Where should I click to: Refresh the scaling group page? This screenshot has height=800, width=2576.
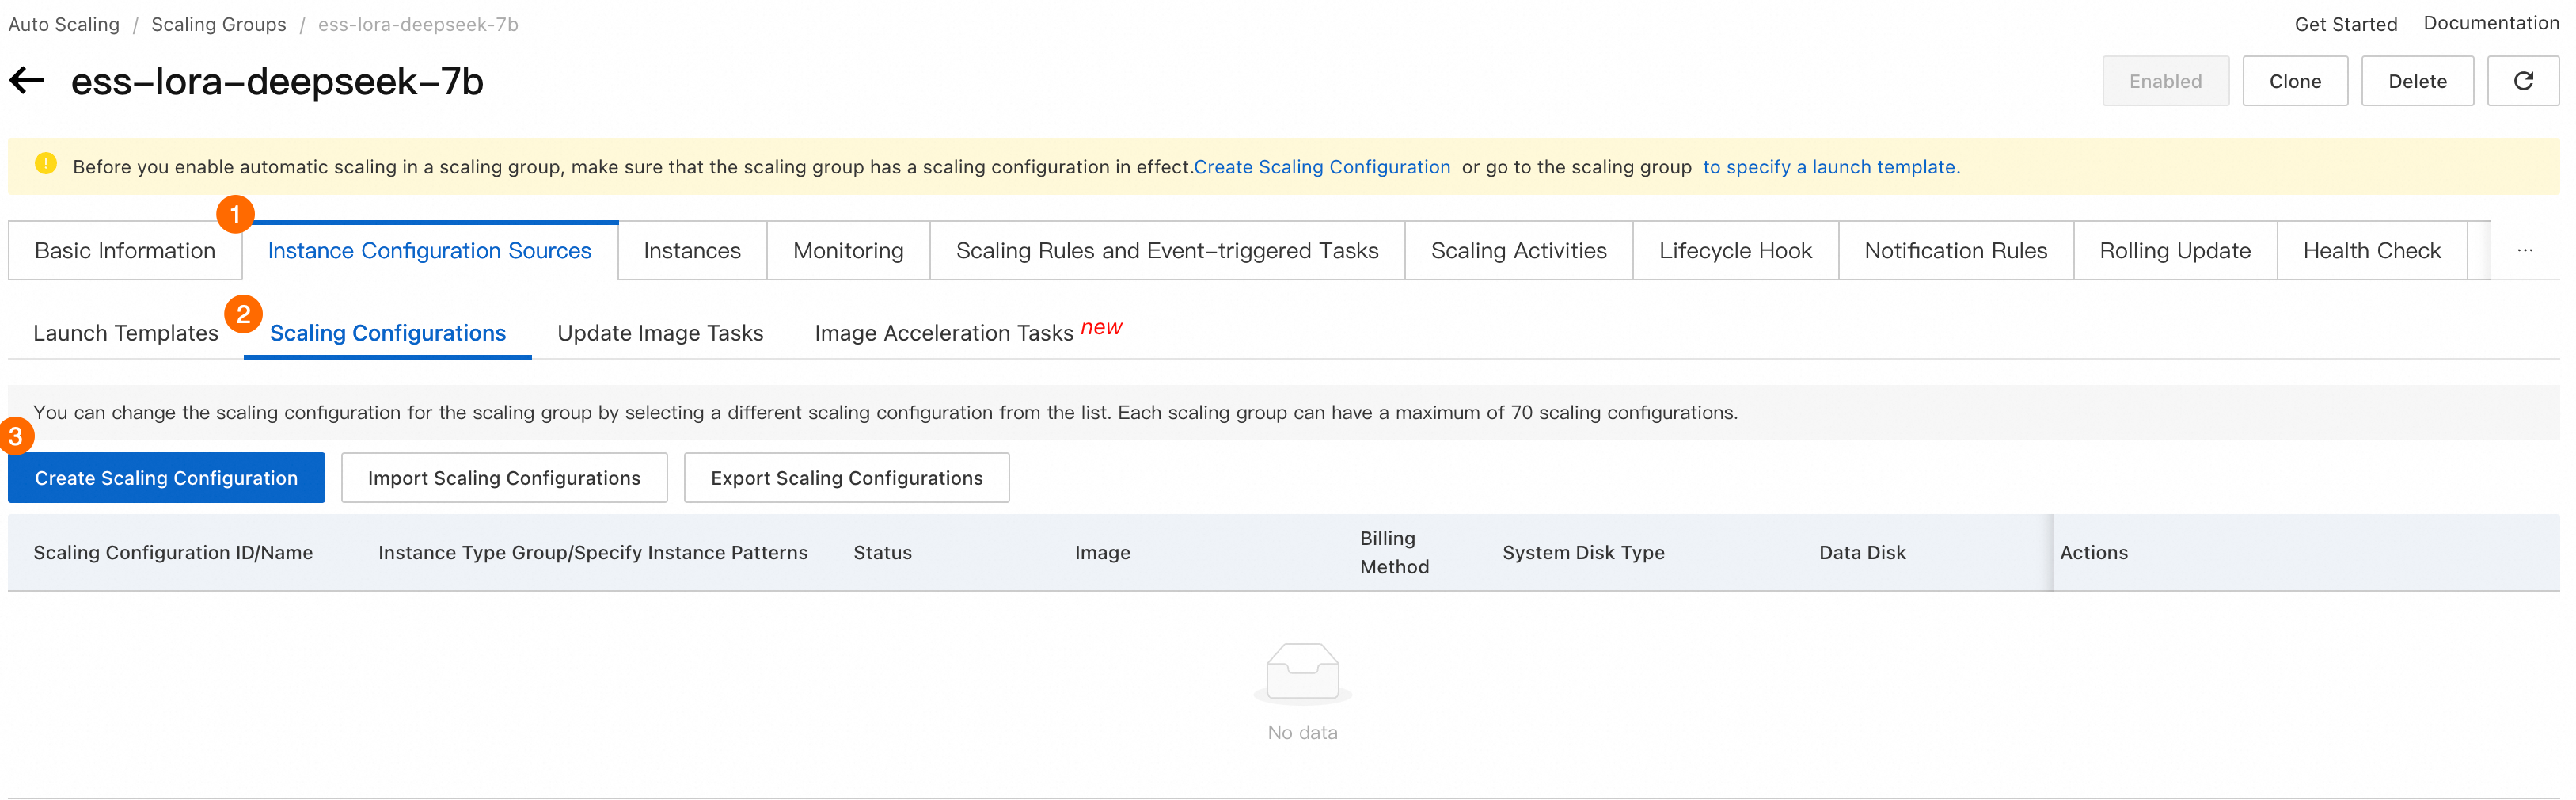tap(2522, 81)
